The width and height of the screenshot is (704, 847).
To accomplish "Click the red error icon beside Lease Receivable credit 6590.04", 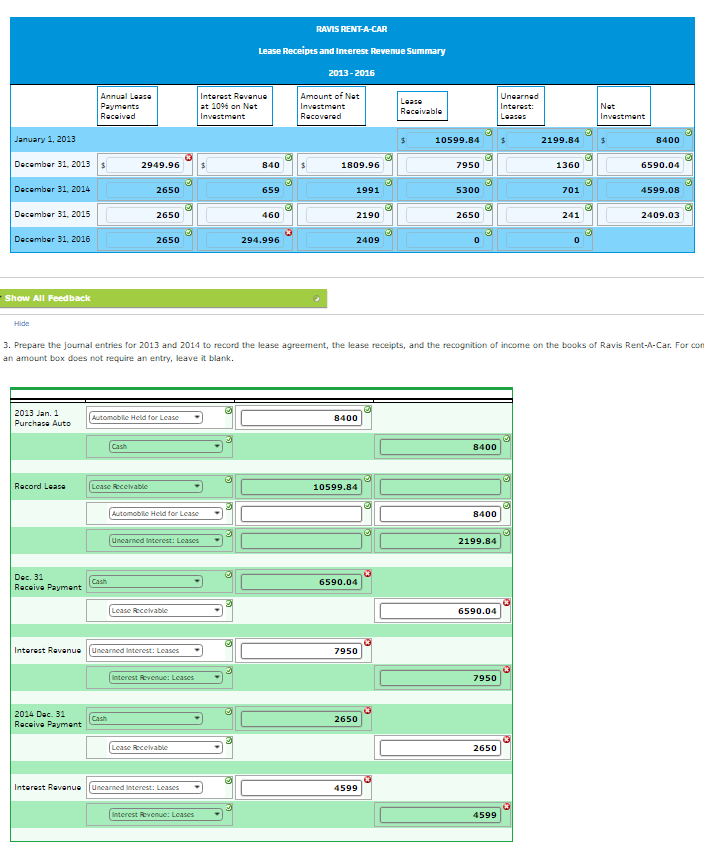I will point(506,602).
